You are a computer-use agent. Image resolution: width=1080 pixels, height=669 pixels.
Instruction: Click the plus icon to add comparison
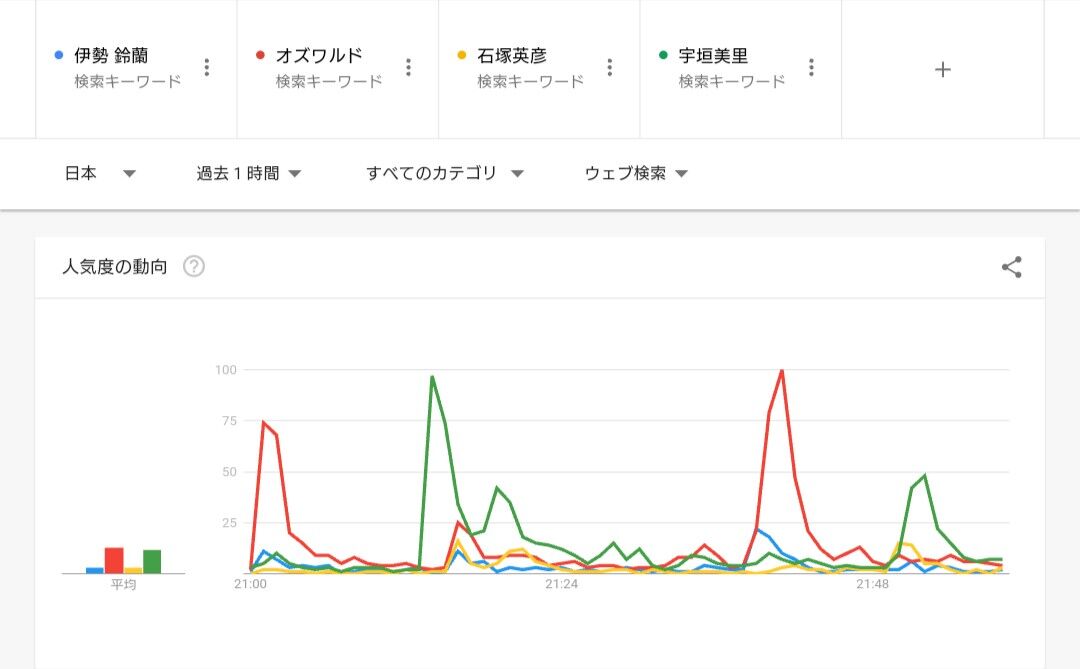tap(942, 69)
